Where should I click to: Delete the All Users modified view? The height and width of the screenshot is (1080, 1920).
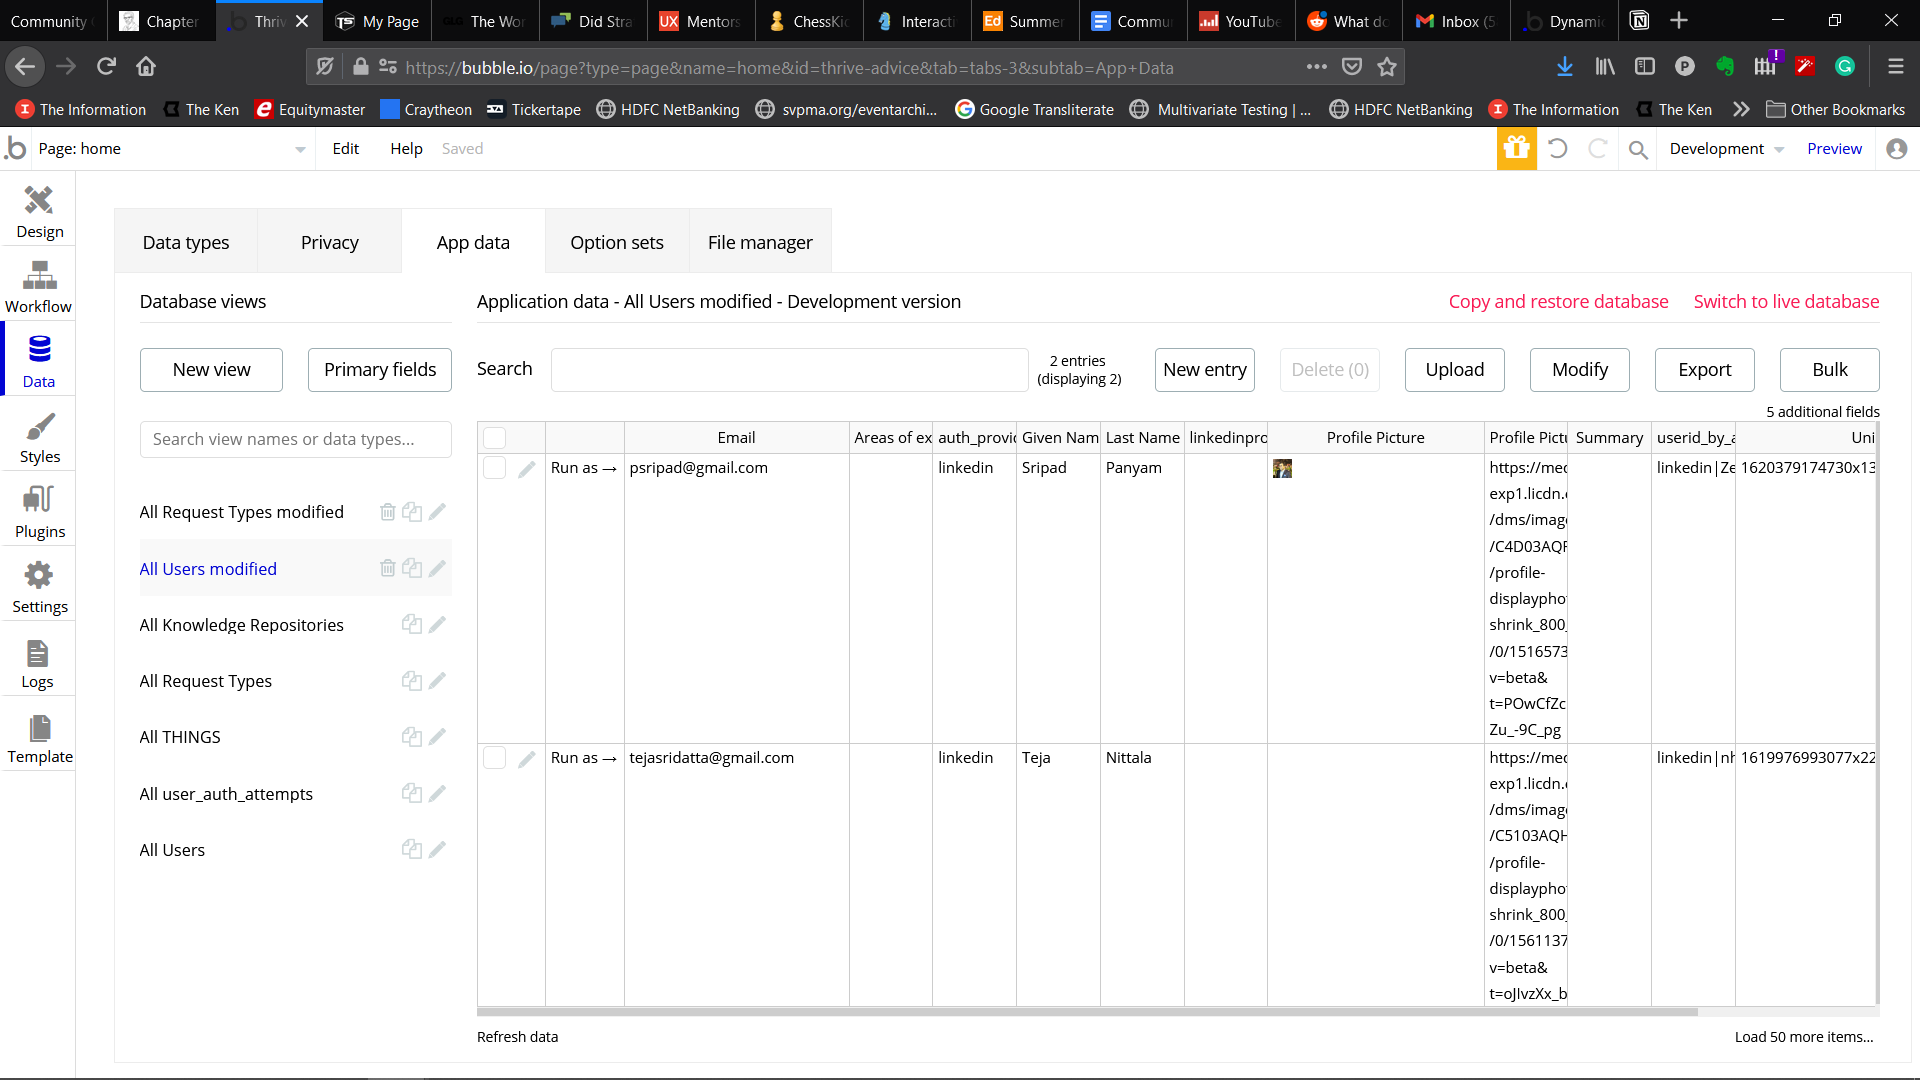pos(387,568)
